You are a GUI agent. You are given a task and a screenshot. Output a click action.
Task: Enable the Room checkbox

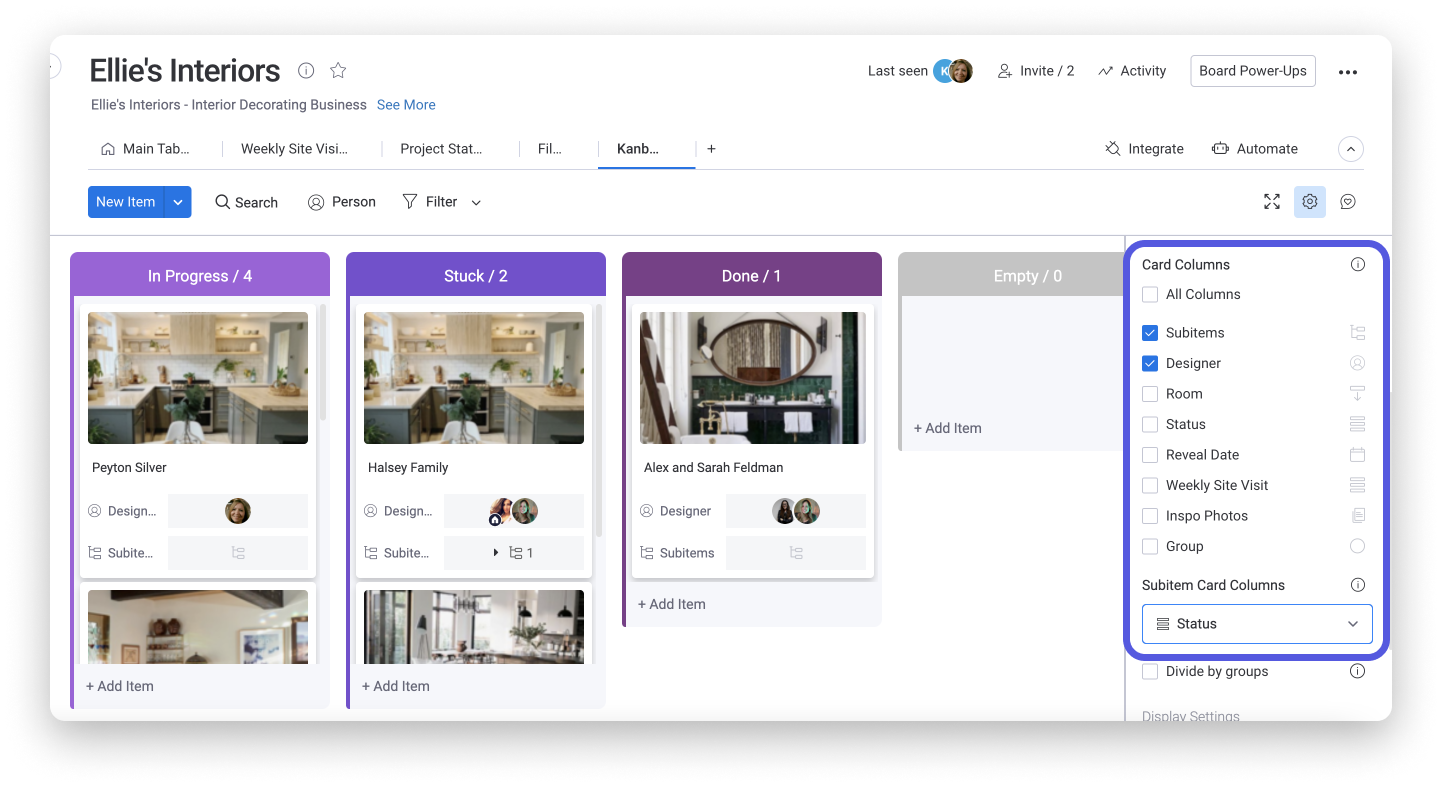tap(1150, 393)
